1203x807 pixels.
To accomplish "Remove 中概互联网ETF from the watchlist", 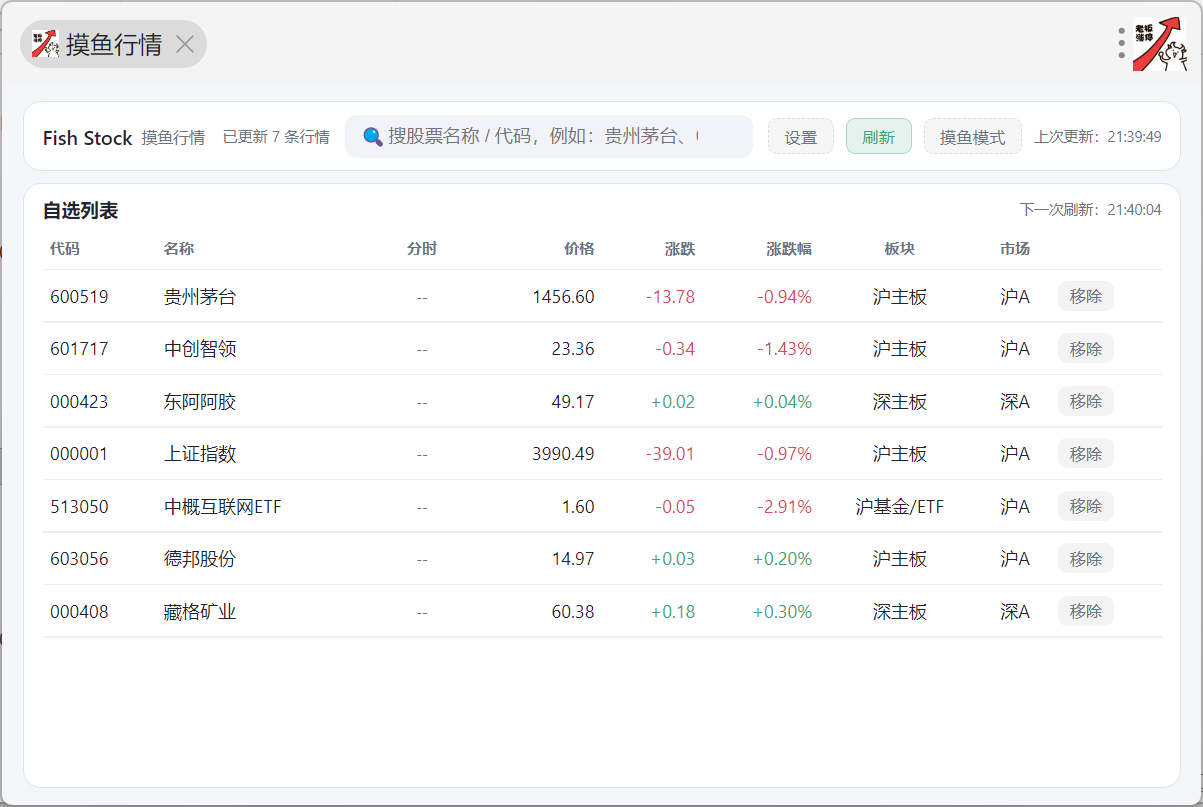I will [x=1085, y=506].
